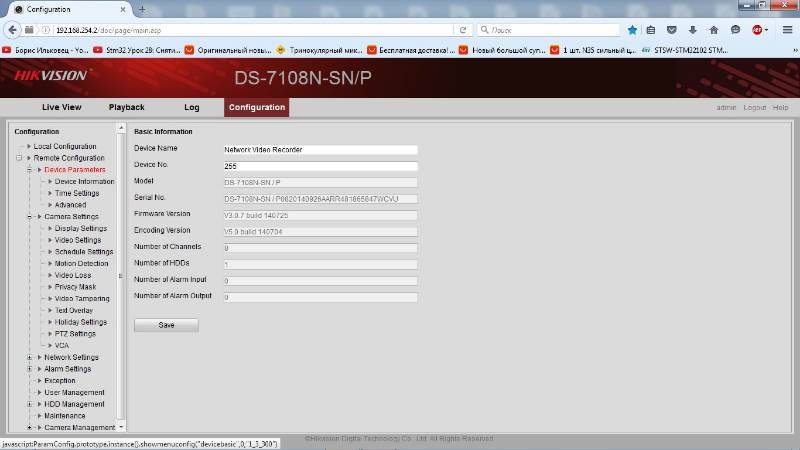Collapse the Device Parameters tree node
This screenshot has width=800, height=450.
pyautogui.click(x=30, y=170)
